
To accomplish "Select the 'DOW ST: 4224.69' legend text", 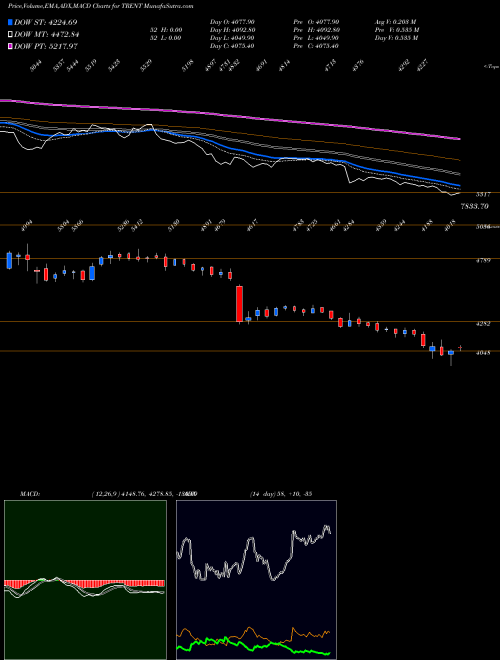I will pyautogui.click(x=45, y=22).
